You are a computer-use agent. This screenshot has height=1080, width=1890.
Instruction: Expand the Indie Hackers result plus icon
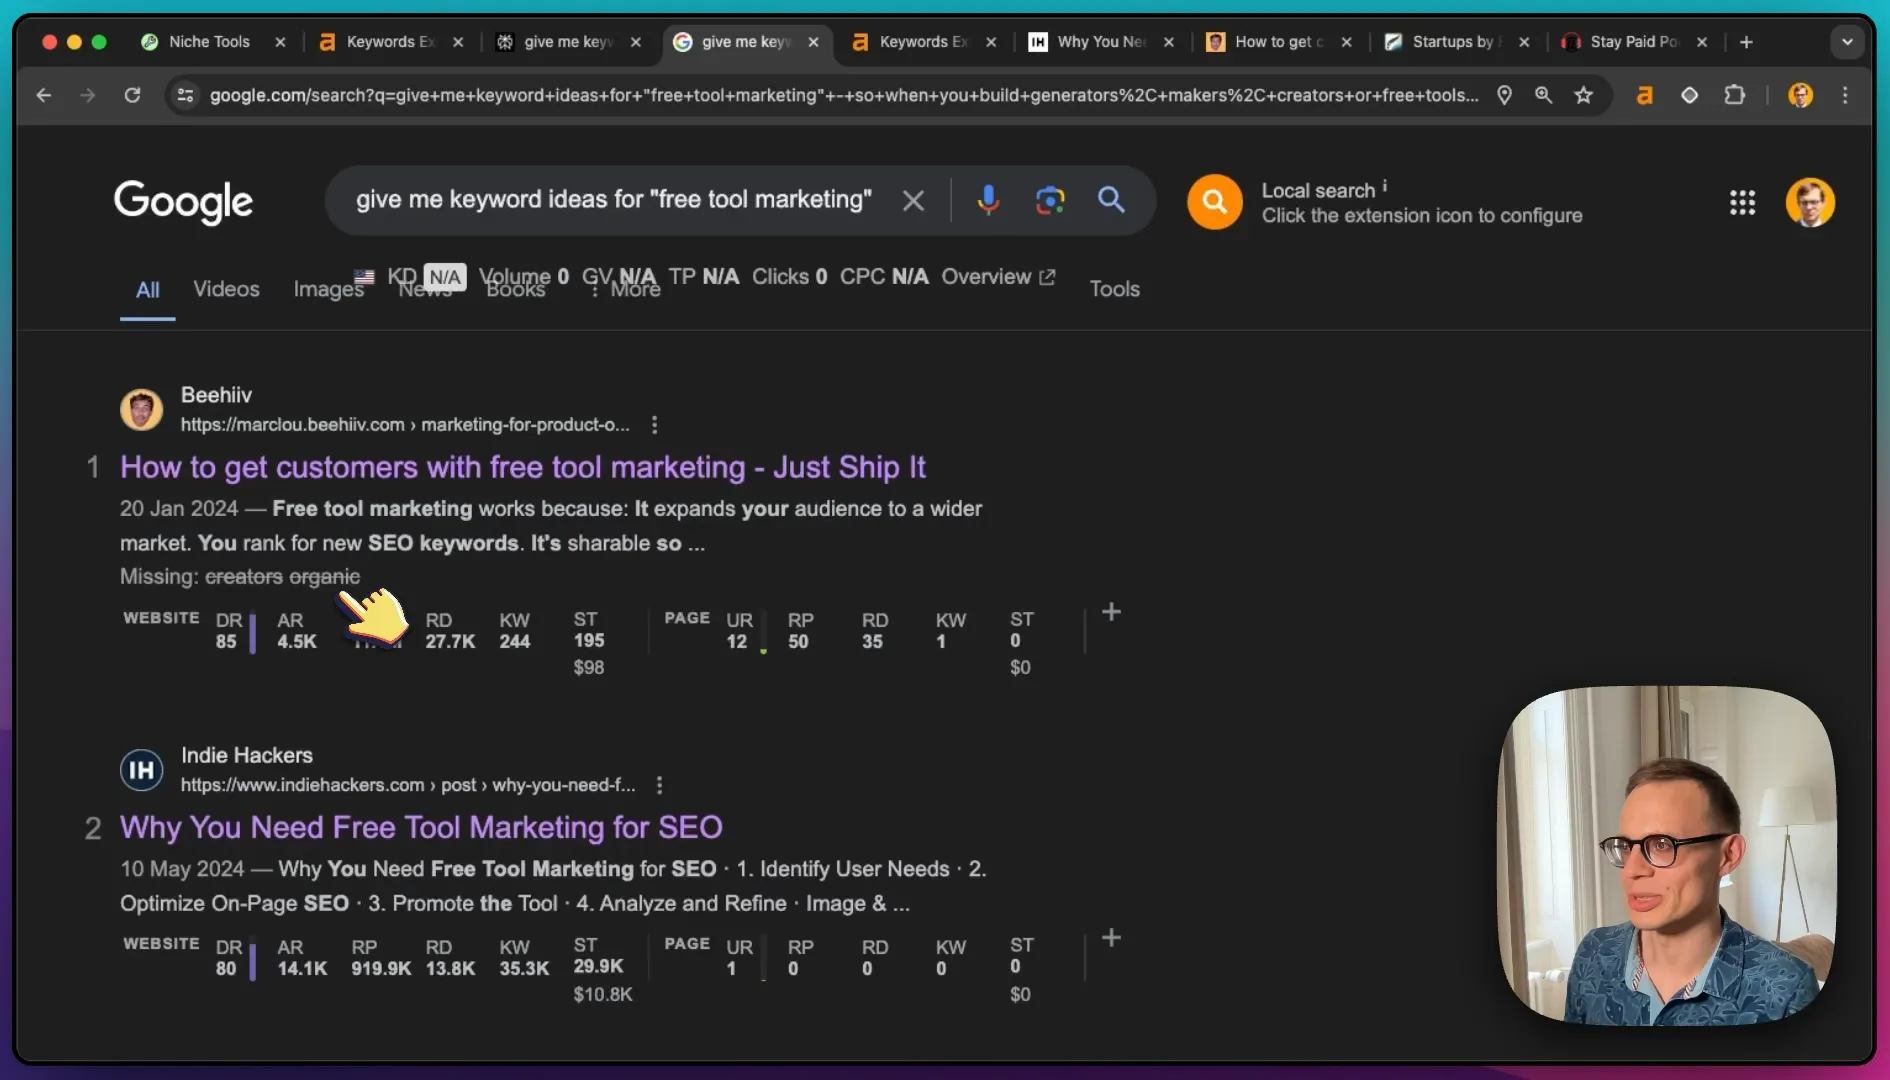click(x=1111, y=937)
